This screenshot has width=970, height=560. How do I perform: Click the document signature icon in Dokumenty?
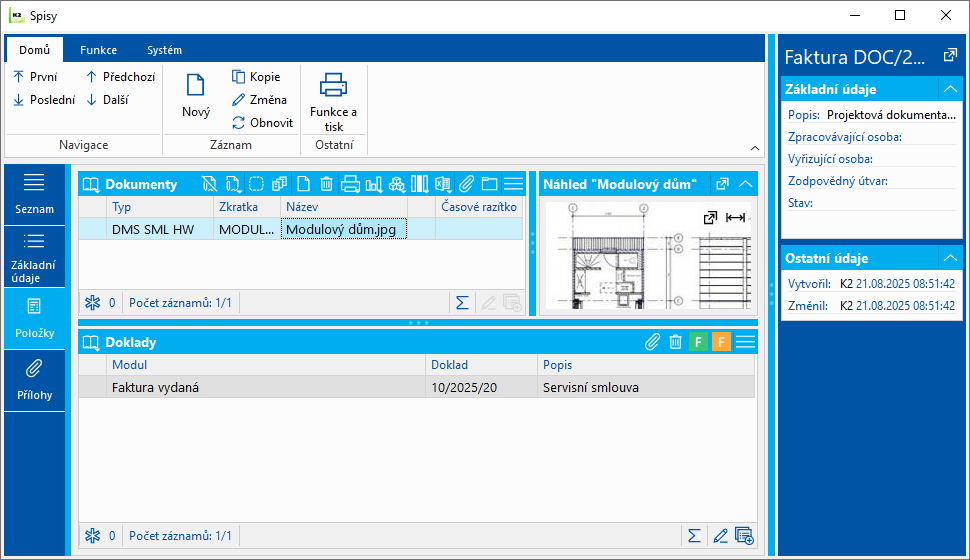[233, 184]
